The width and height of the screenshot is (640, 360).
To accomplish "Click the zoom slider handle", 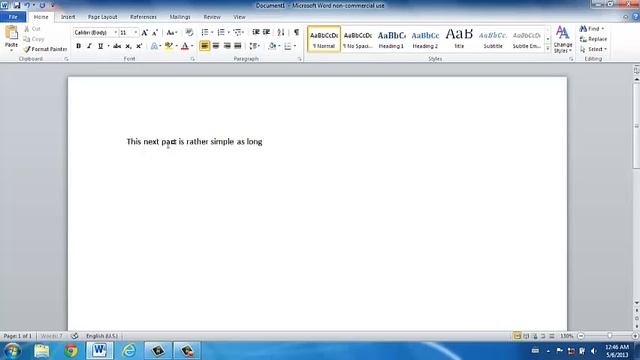I will point(609,336).
